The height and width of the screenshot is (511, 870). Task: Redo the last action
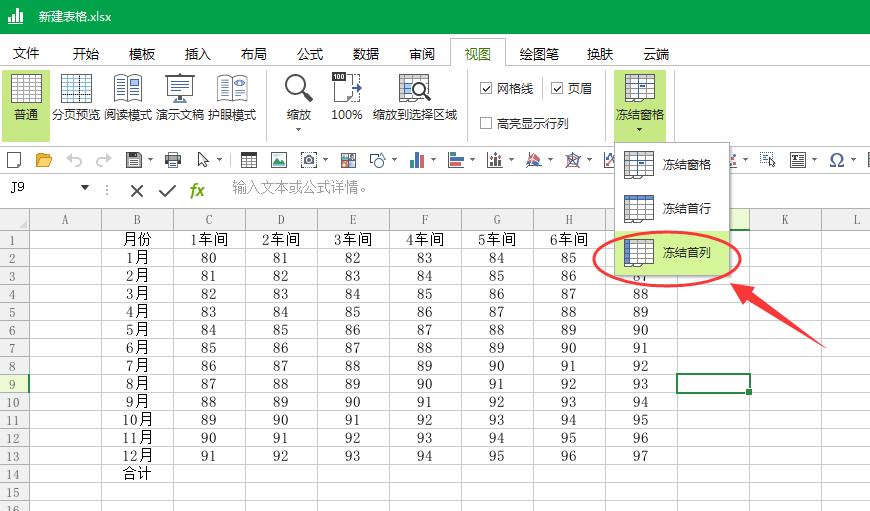click(x=103, y=160)
